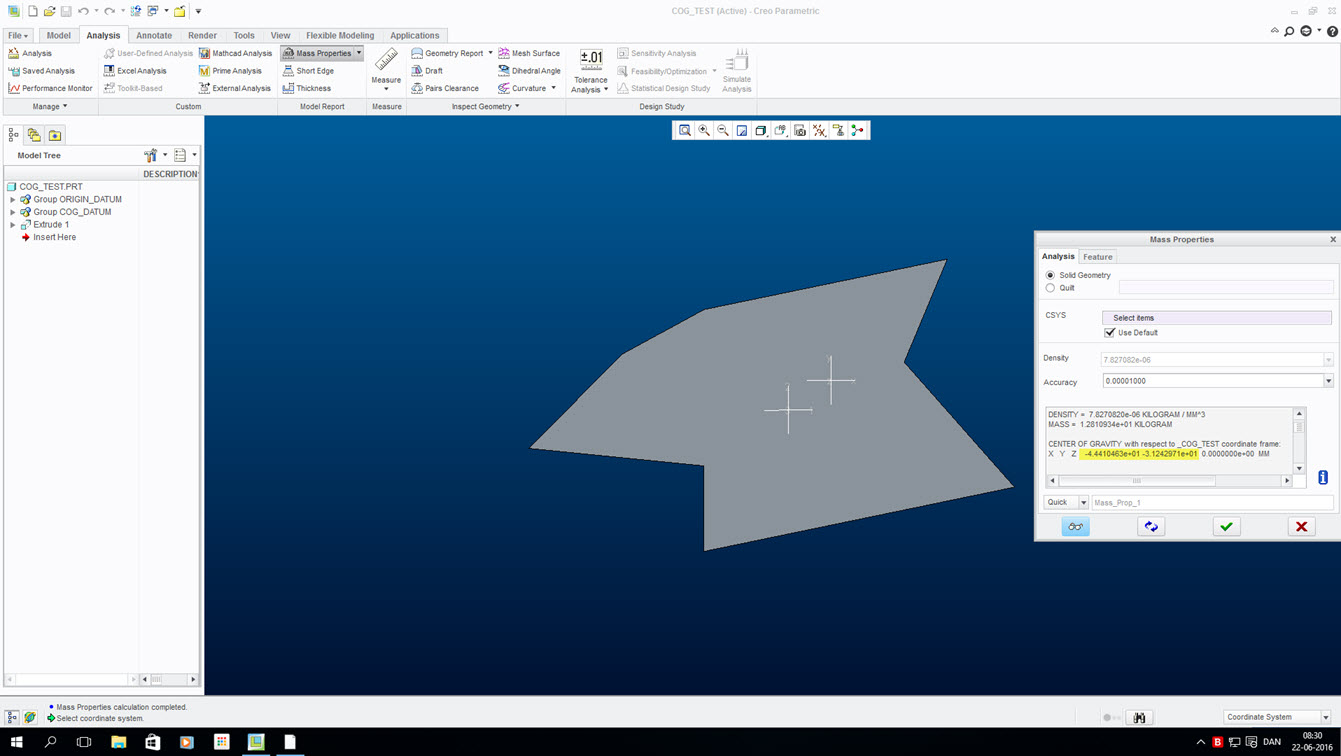Open Windows taskbar search
The width and height of the screenshot is (1341, 756).
[50, 742]
